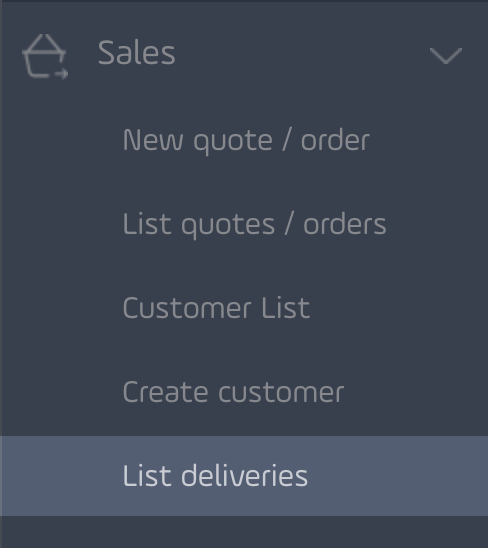
Task: Click the Sales header text
Action: 137,53
